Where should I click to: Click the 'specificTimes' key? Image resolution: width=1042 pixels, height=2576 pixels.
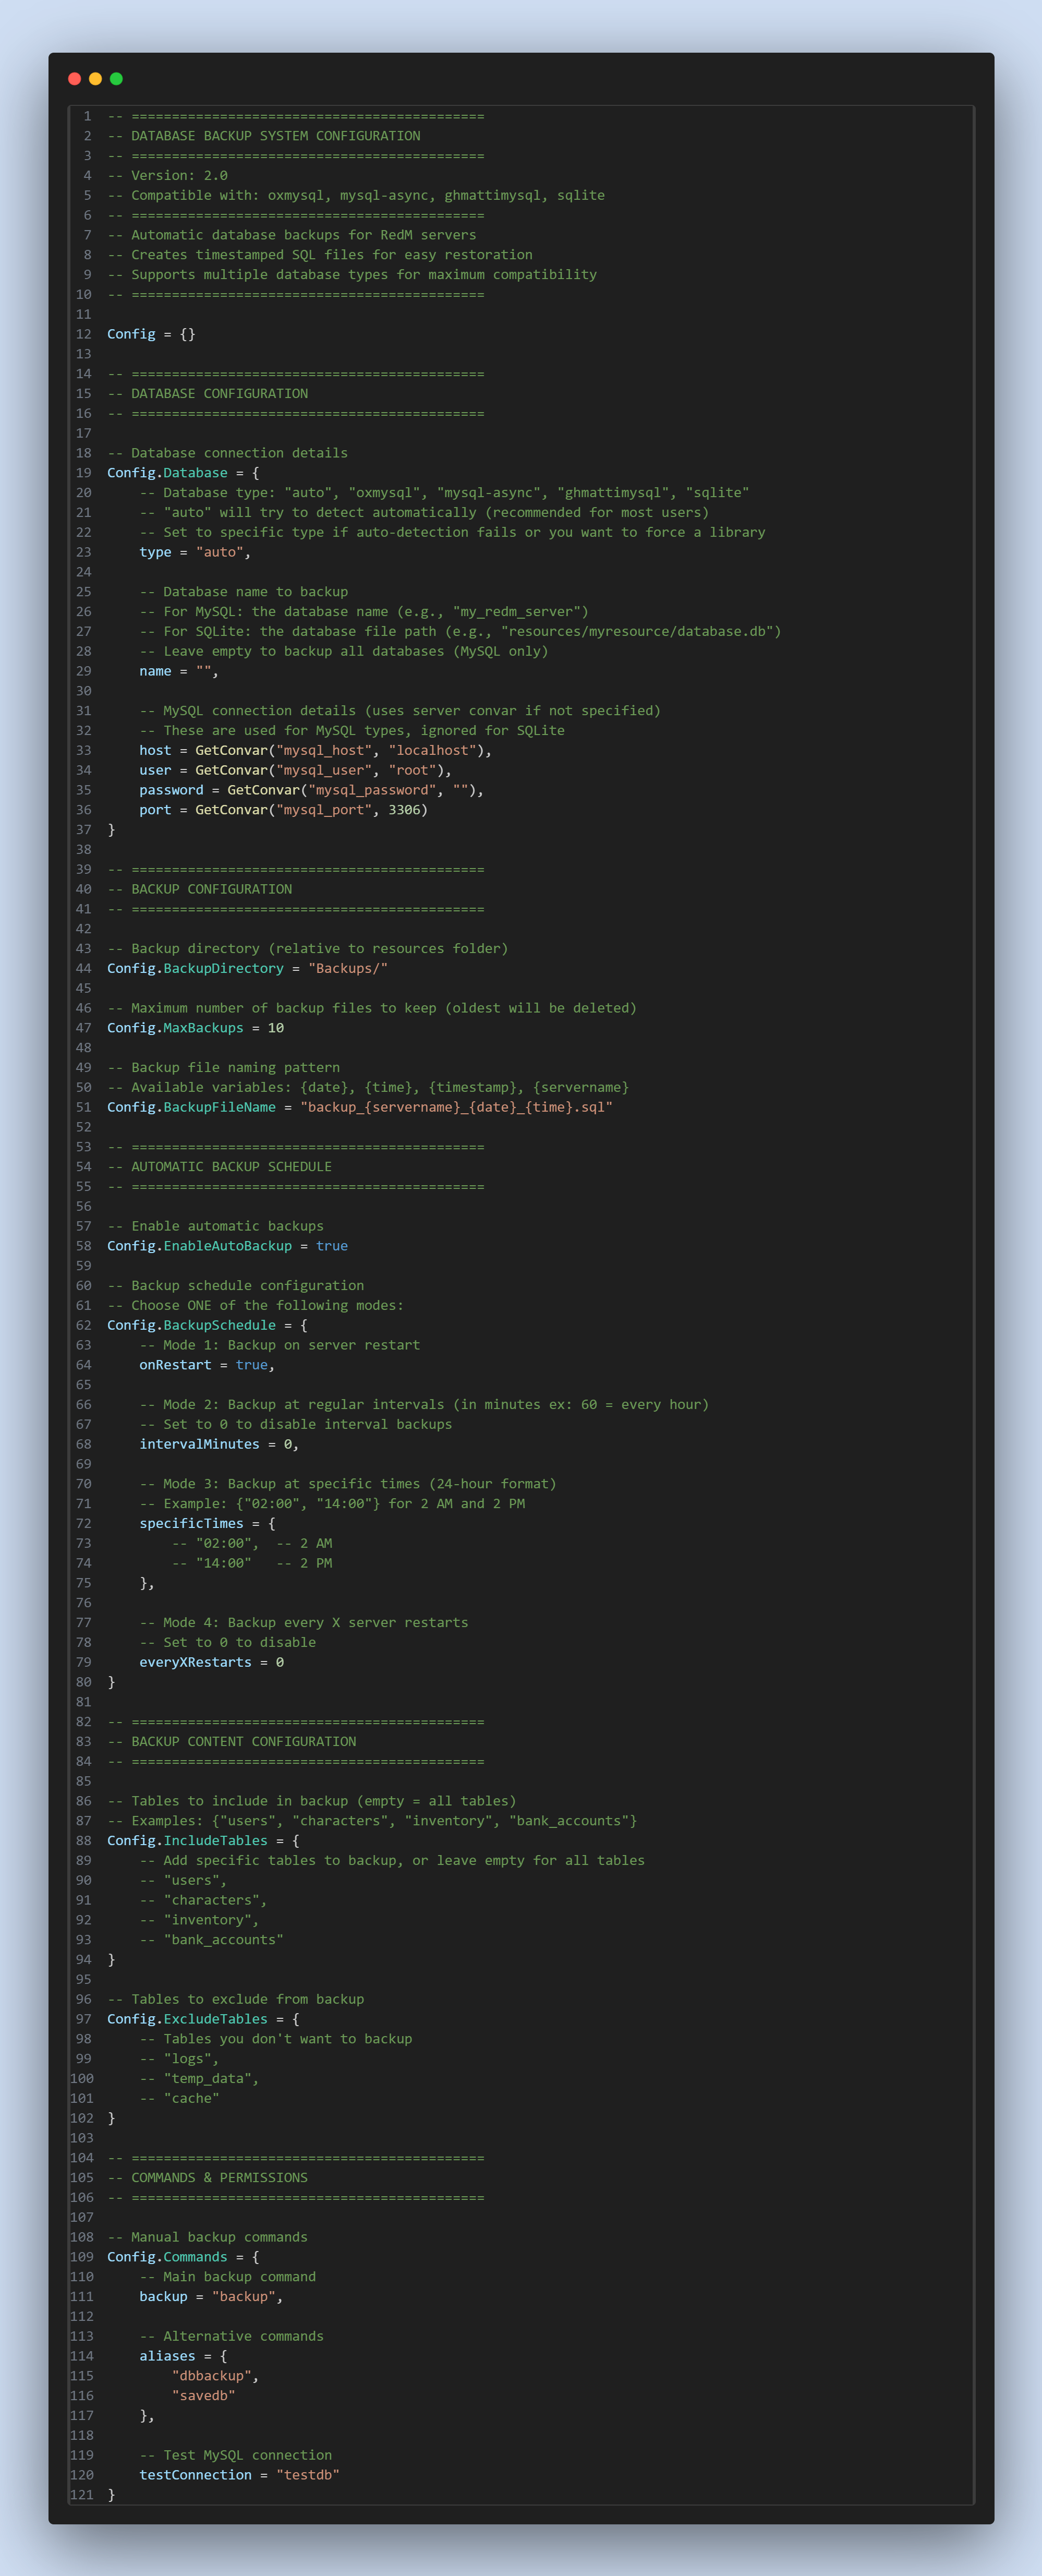pos(191,1523)
